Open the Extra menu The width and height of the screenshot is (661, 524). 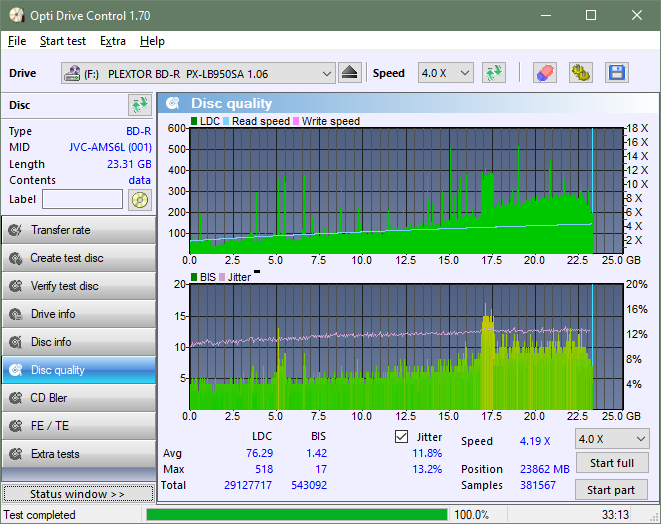[113, 41]
